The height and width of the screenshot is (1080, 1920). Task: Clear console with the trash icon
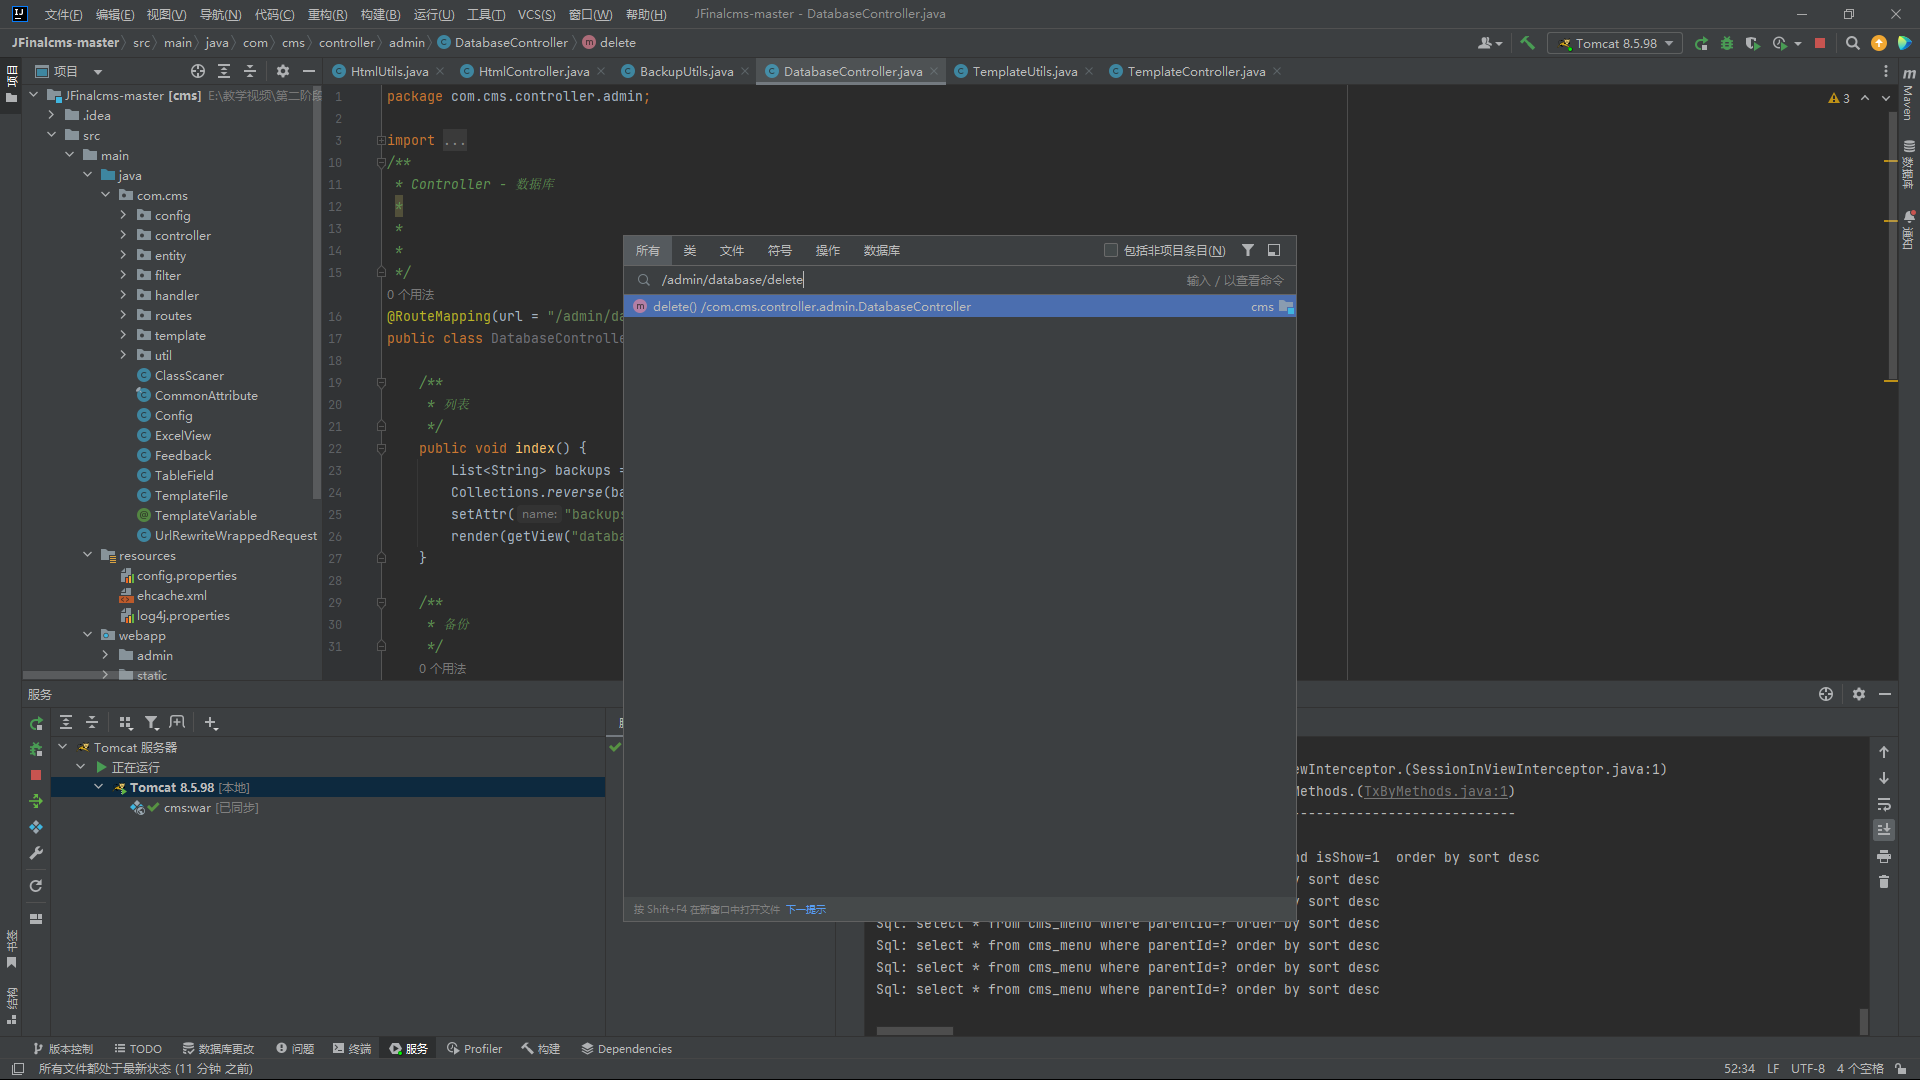click(x=1884, y=882)
